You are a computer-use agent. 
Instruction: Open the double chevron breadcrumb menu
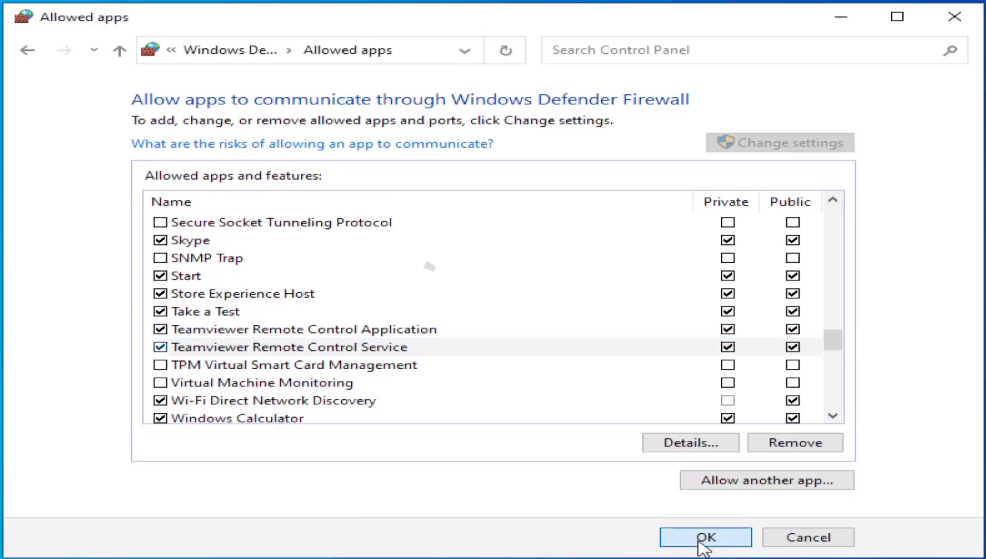click(171, 50)
